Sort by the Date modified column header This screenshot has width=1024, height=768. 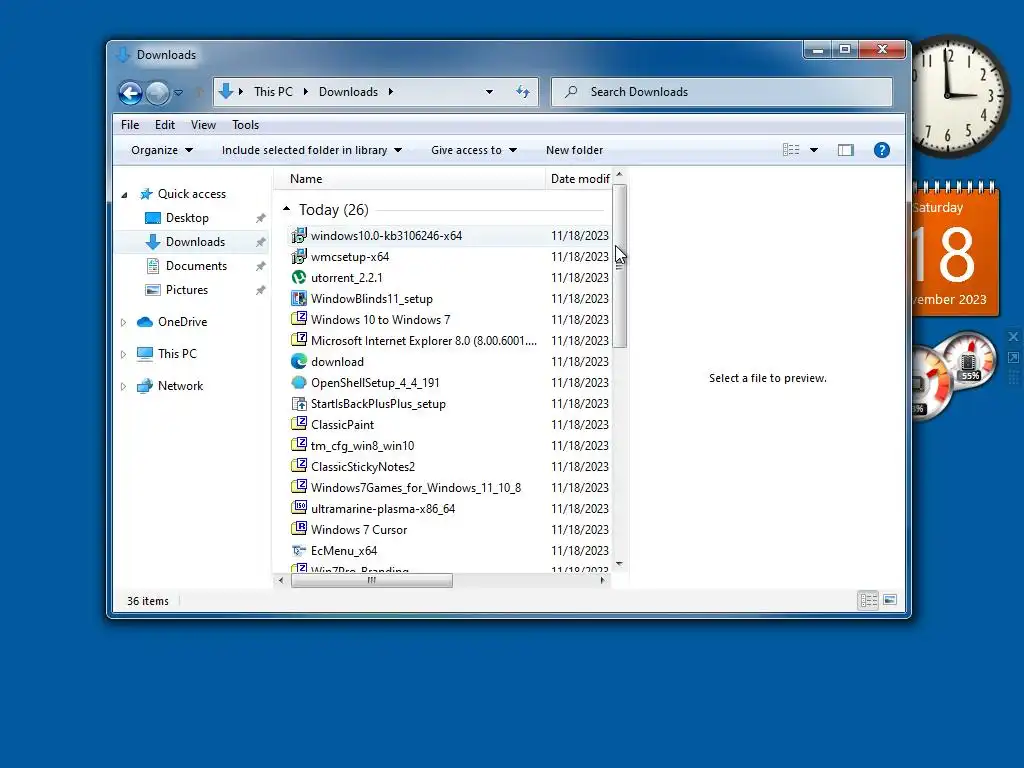pyautogui.click(x=580, y=179)
